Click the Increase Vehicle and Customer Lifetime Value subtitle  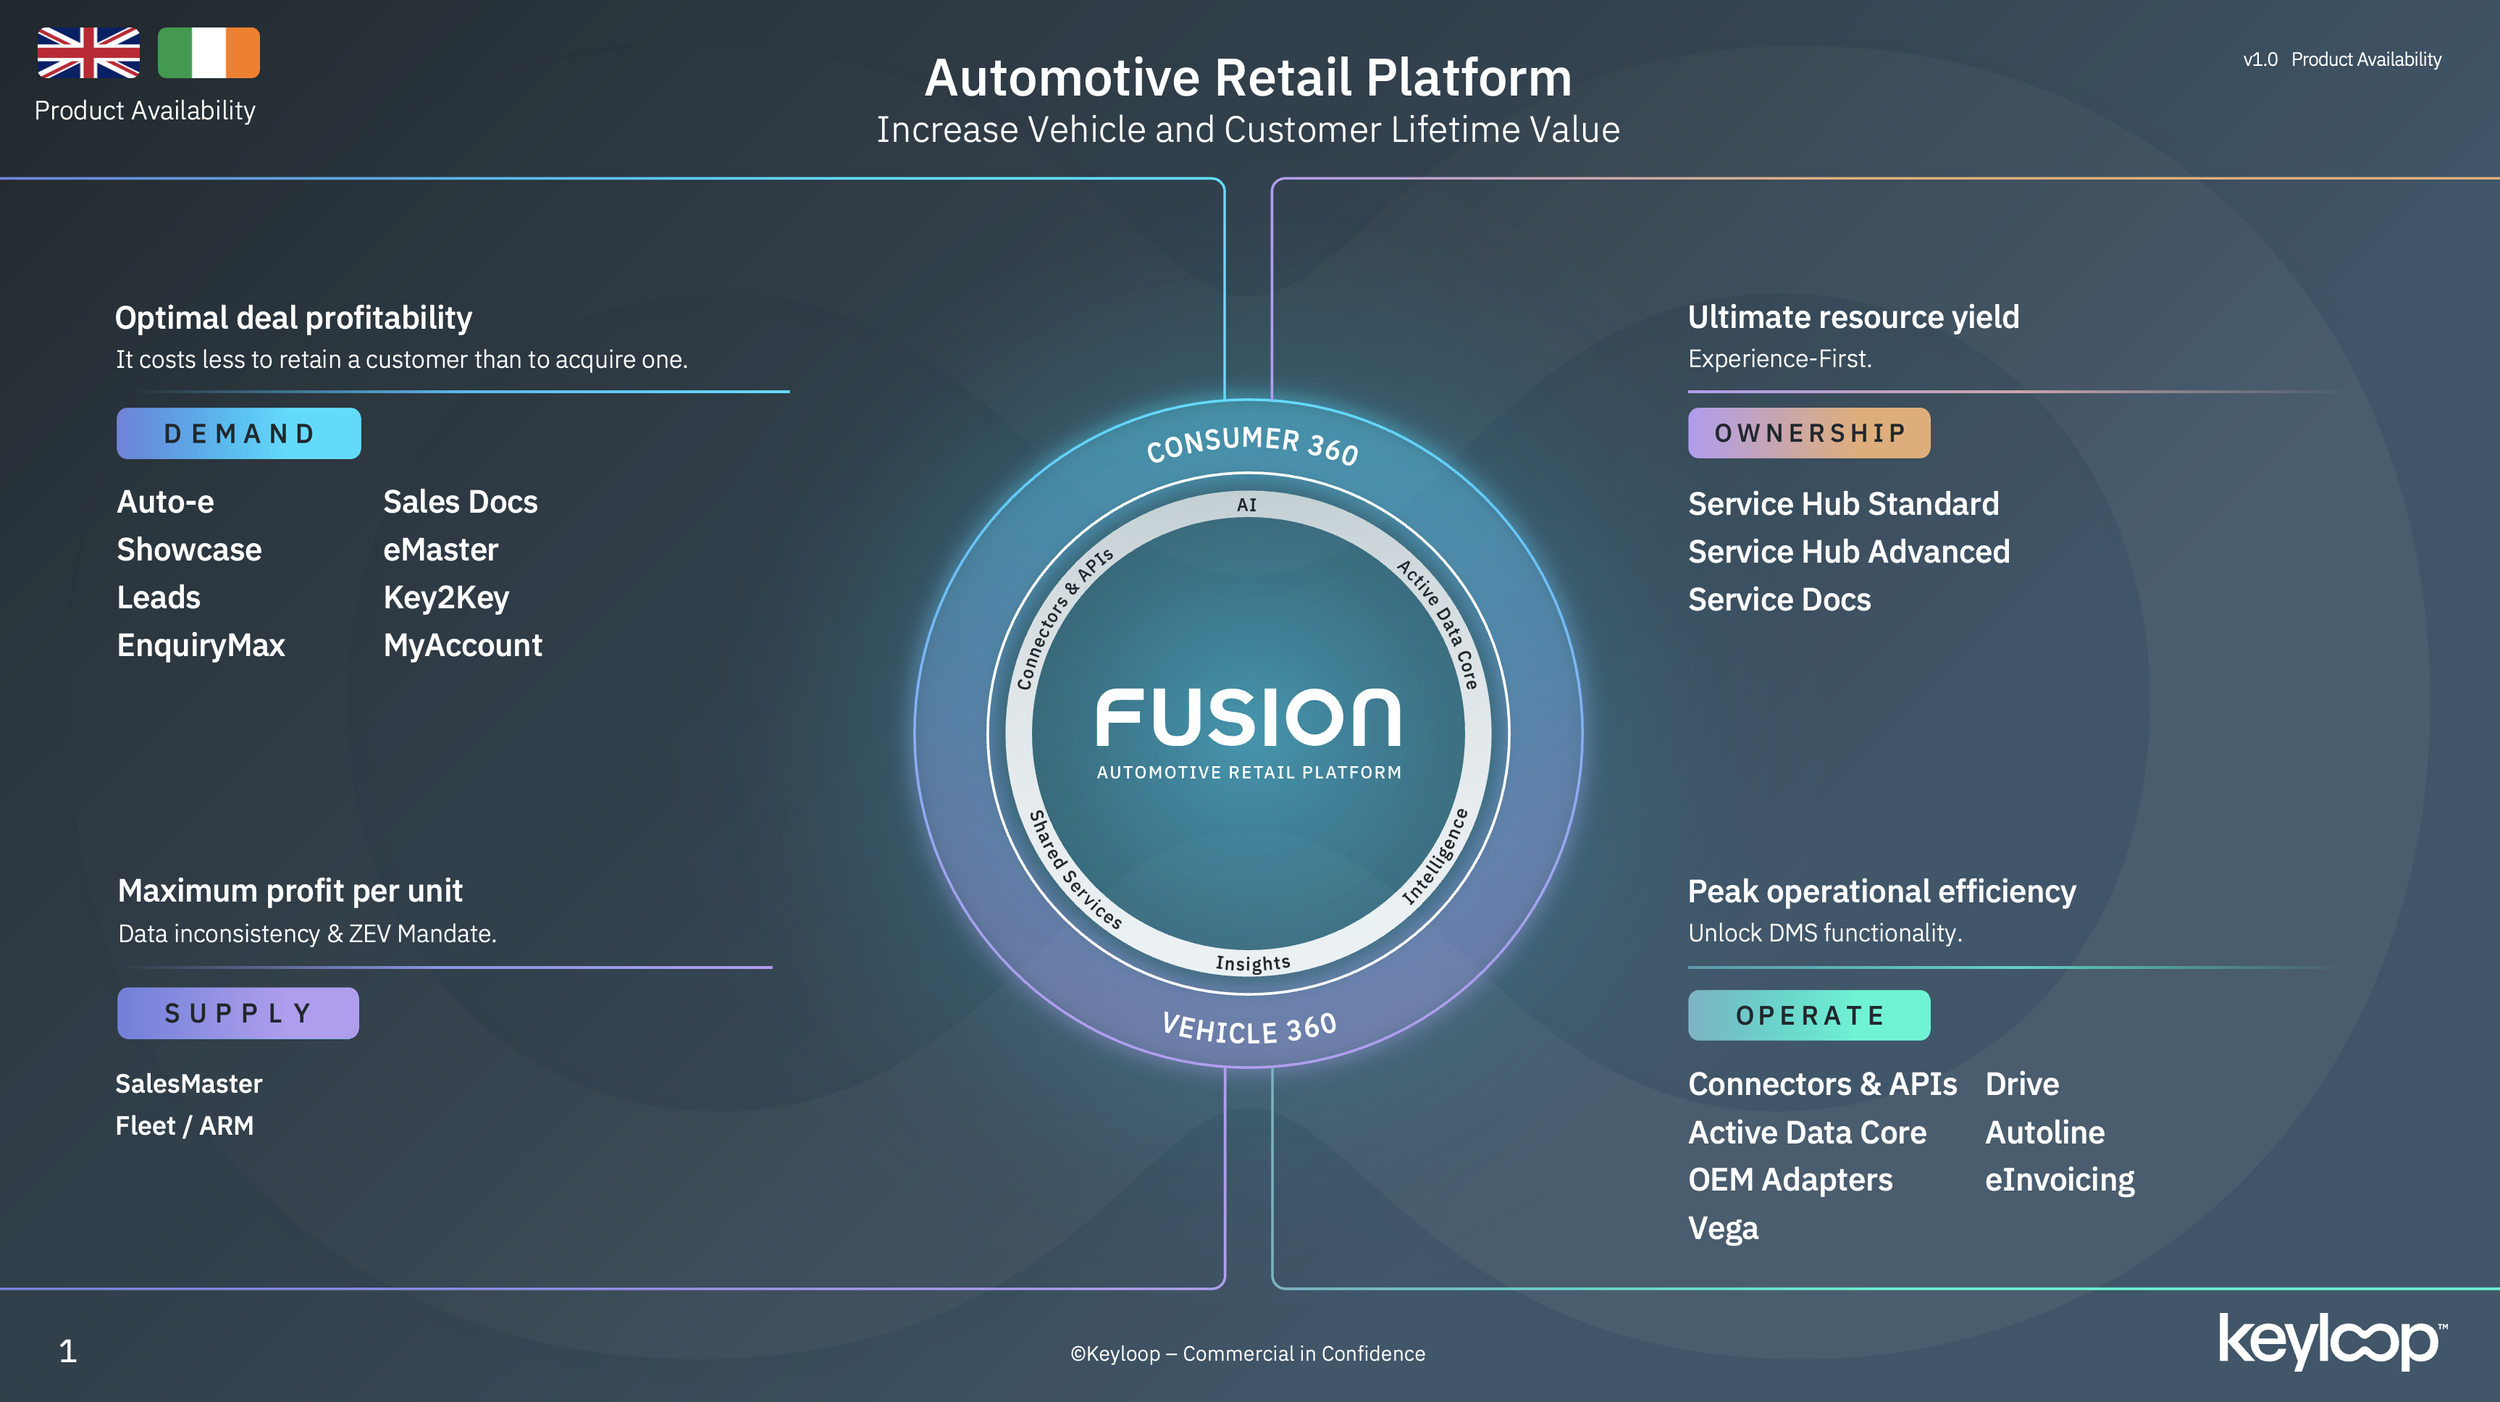[x=1248, y=130]
